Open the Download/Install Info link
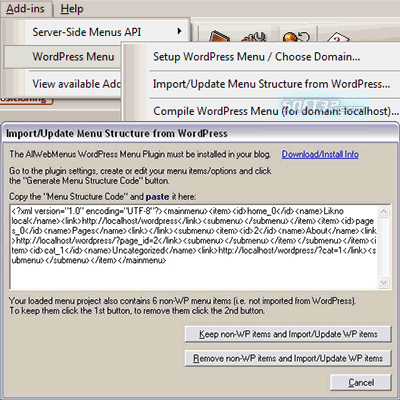 point(320,154)
